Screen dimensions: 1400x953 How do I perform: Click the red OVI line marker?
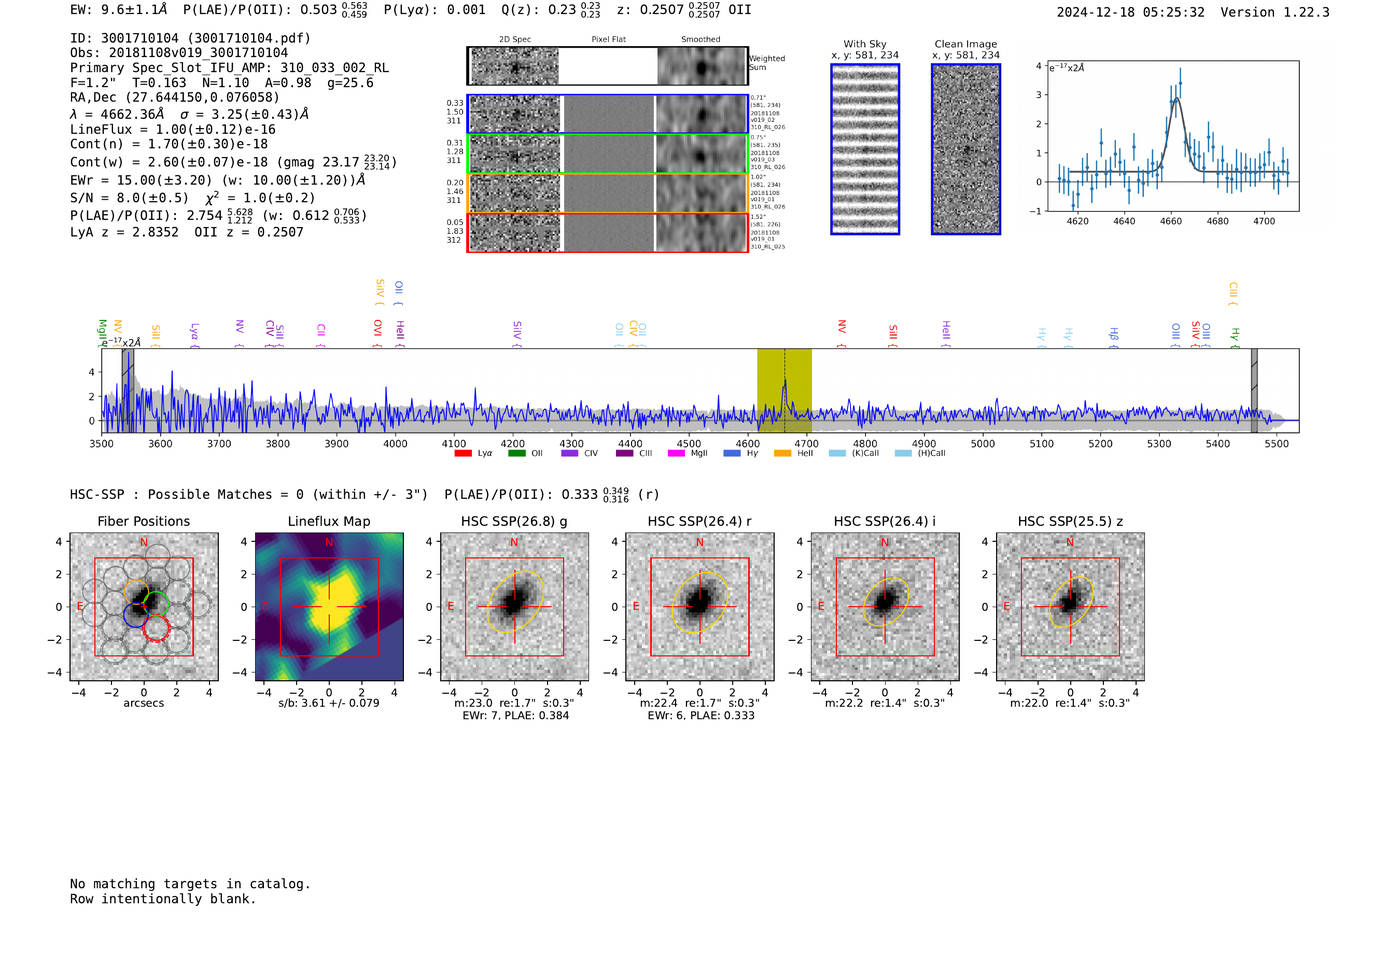pyautogui.click(x=377, y=333)
